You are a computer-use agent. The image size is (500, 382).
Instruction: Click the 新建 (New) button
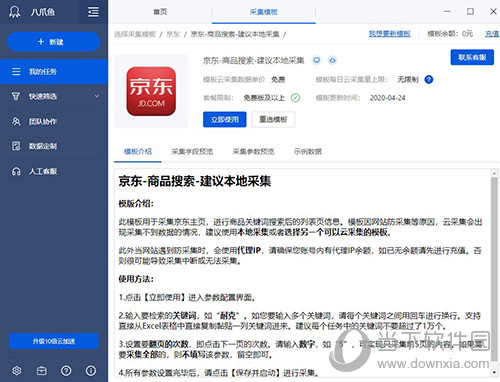coord(54,42)
